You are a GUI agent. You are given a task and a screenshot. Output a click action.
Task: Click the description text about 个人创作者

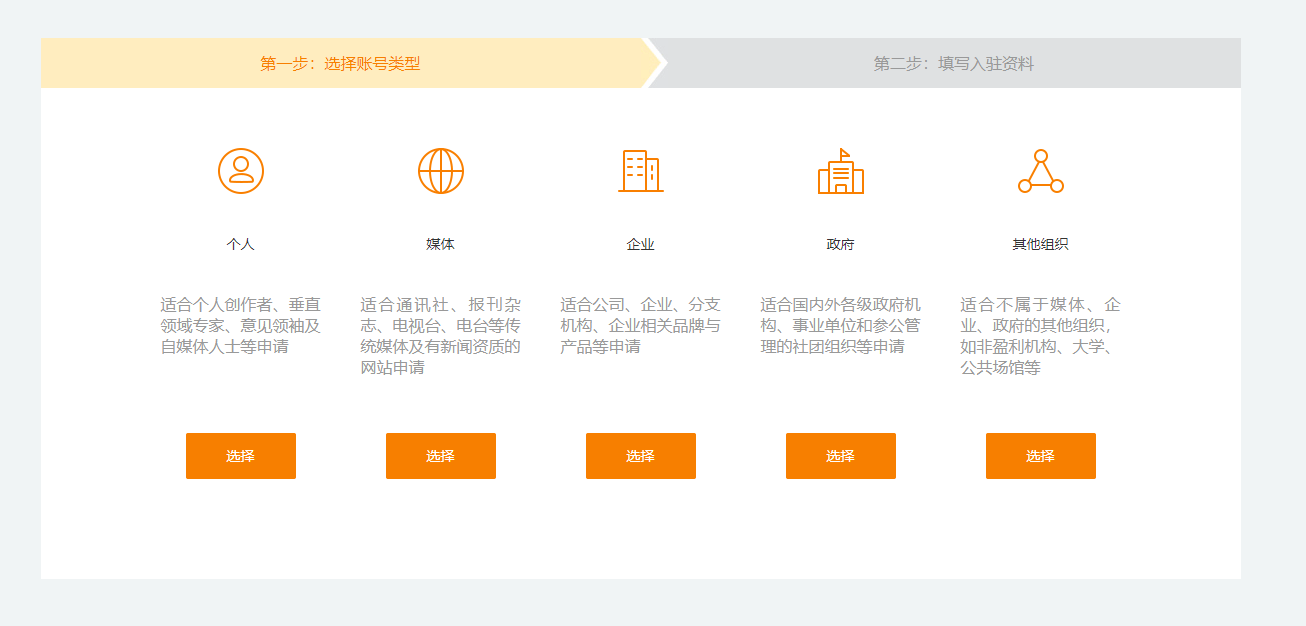click(241, 326)
